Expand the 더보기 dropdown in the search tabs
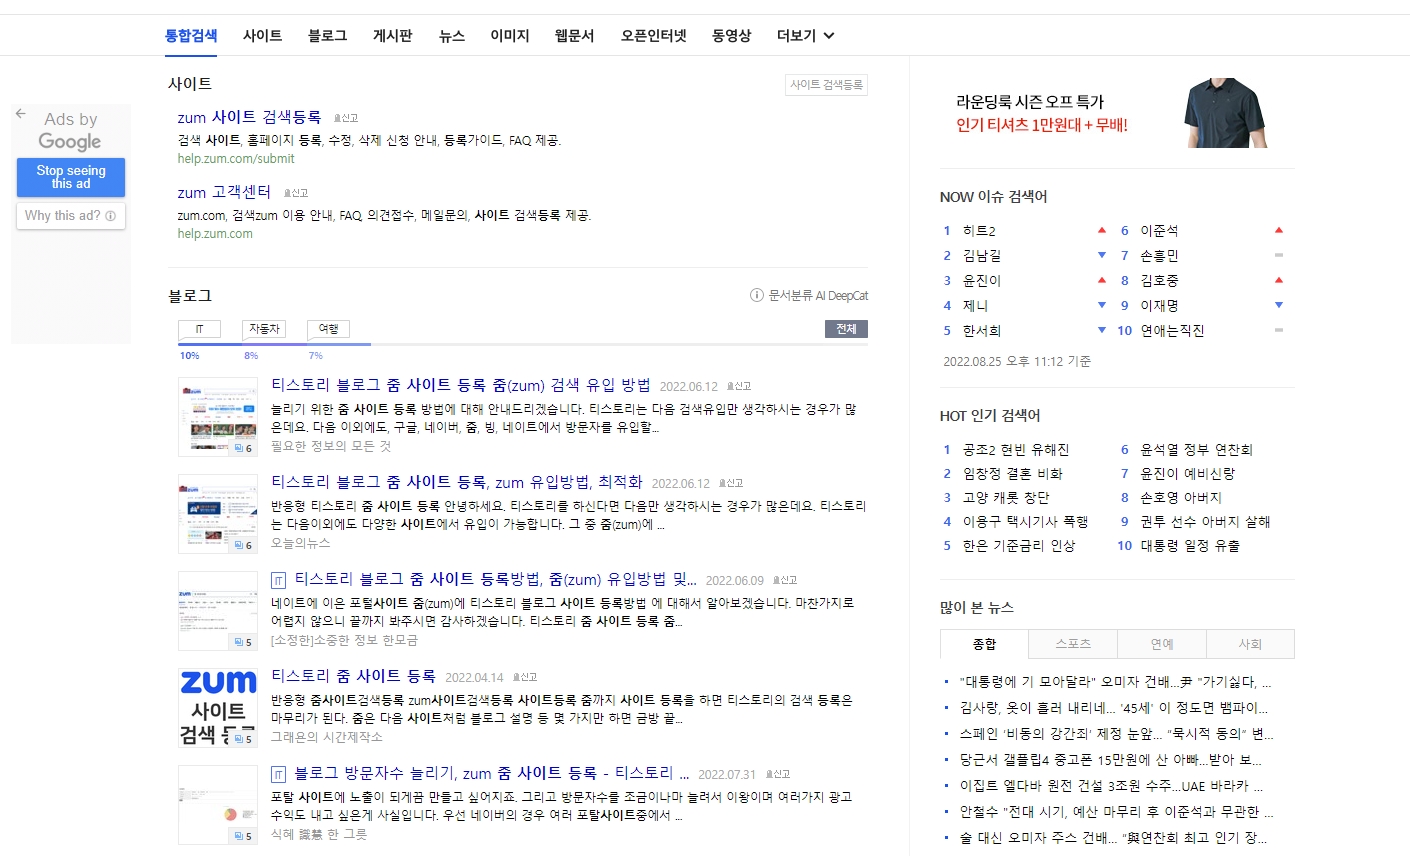Viewport: 1410px width, 856px height. tap(805, 36)
